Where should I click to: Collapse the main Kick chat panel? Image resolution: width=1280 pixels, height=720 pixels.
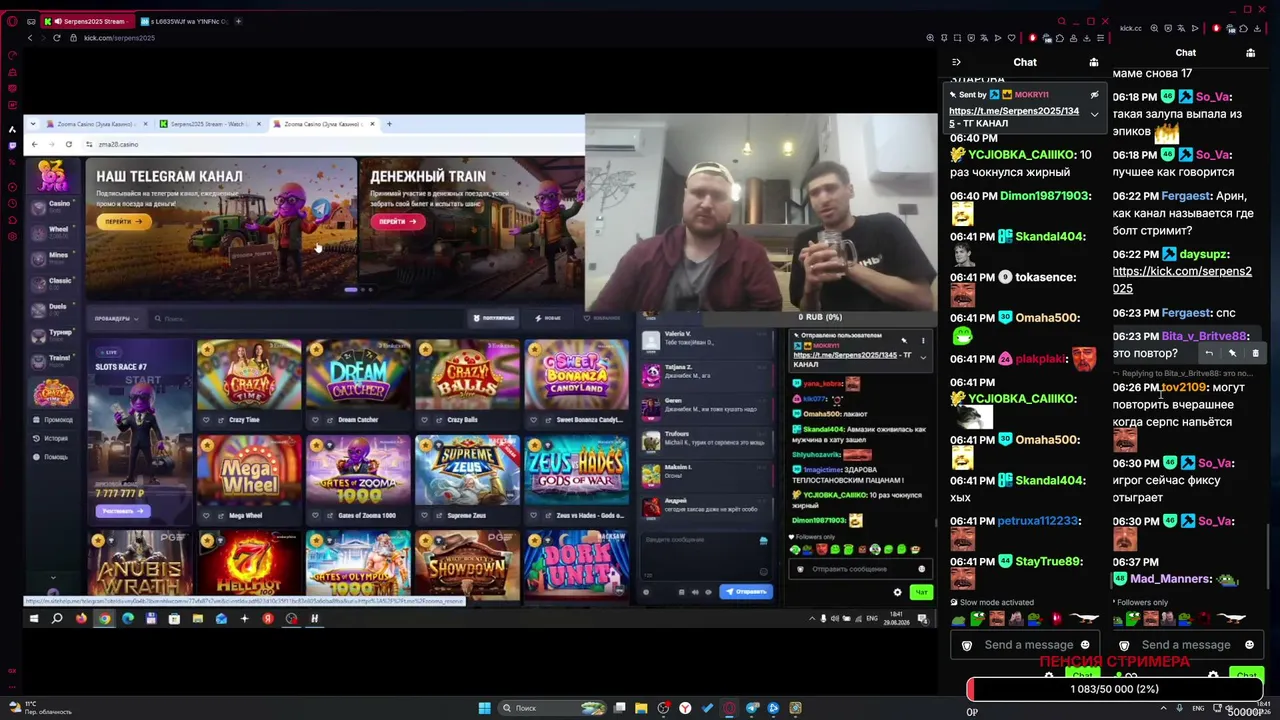click(x=956, y=62)
